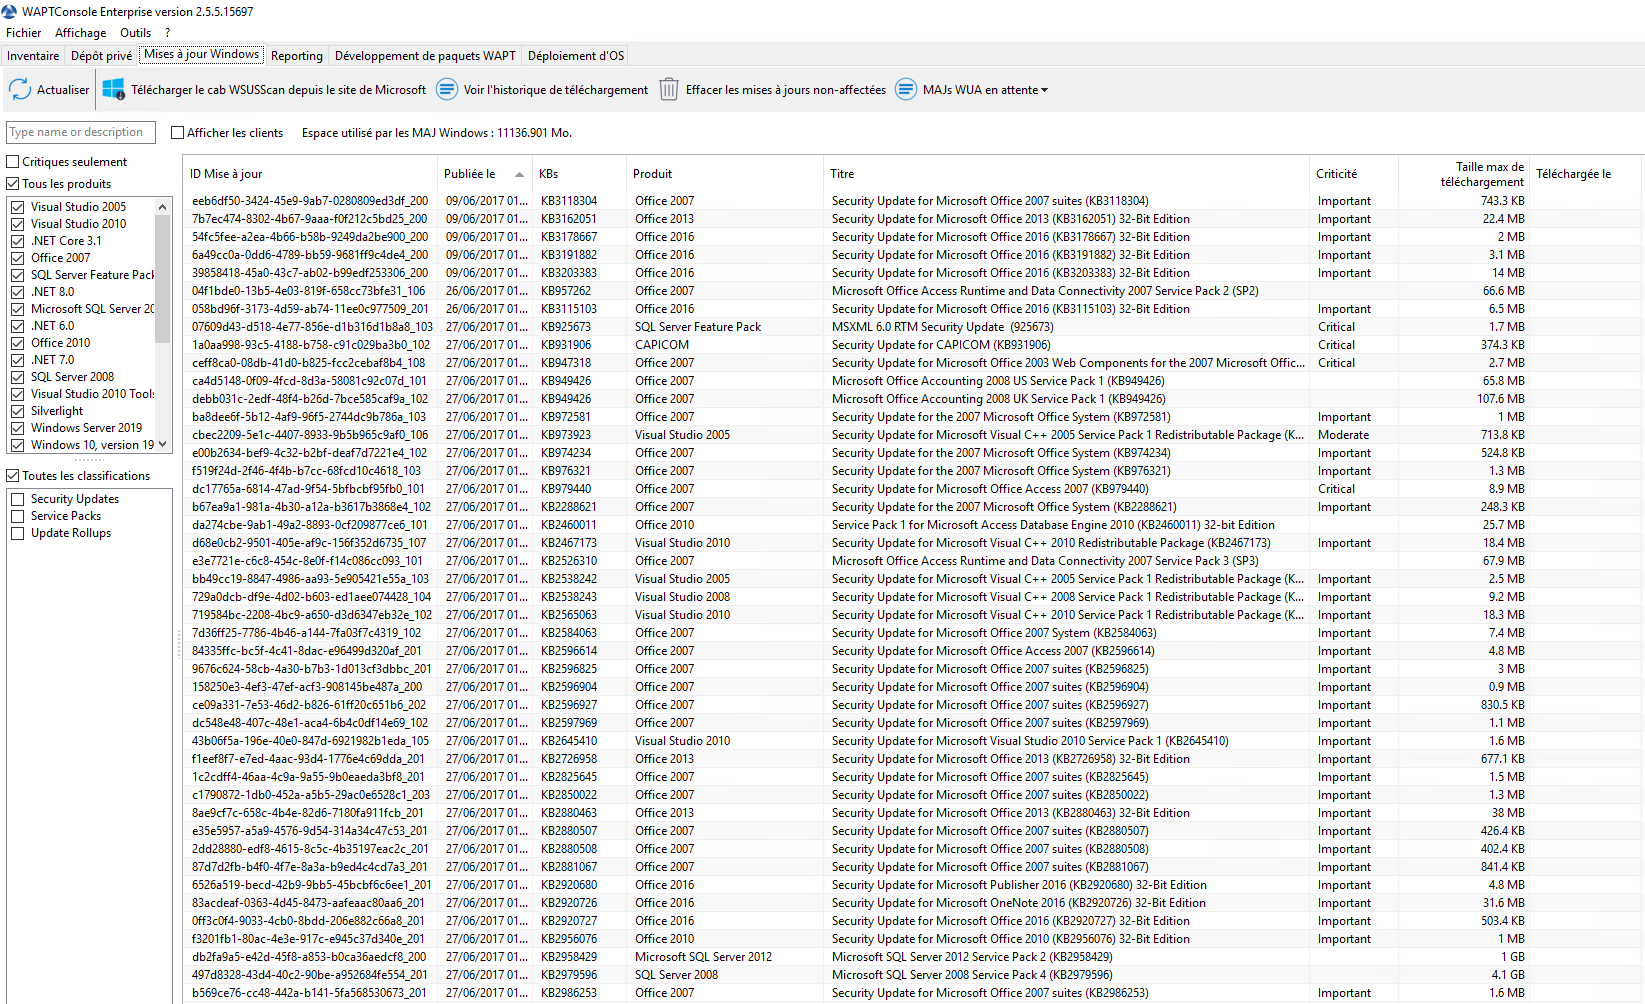Toggle the Afficher les clients checkbox

tap(178, 133)
